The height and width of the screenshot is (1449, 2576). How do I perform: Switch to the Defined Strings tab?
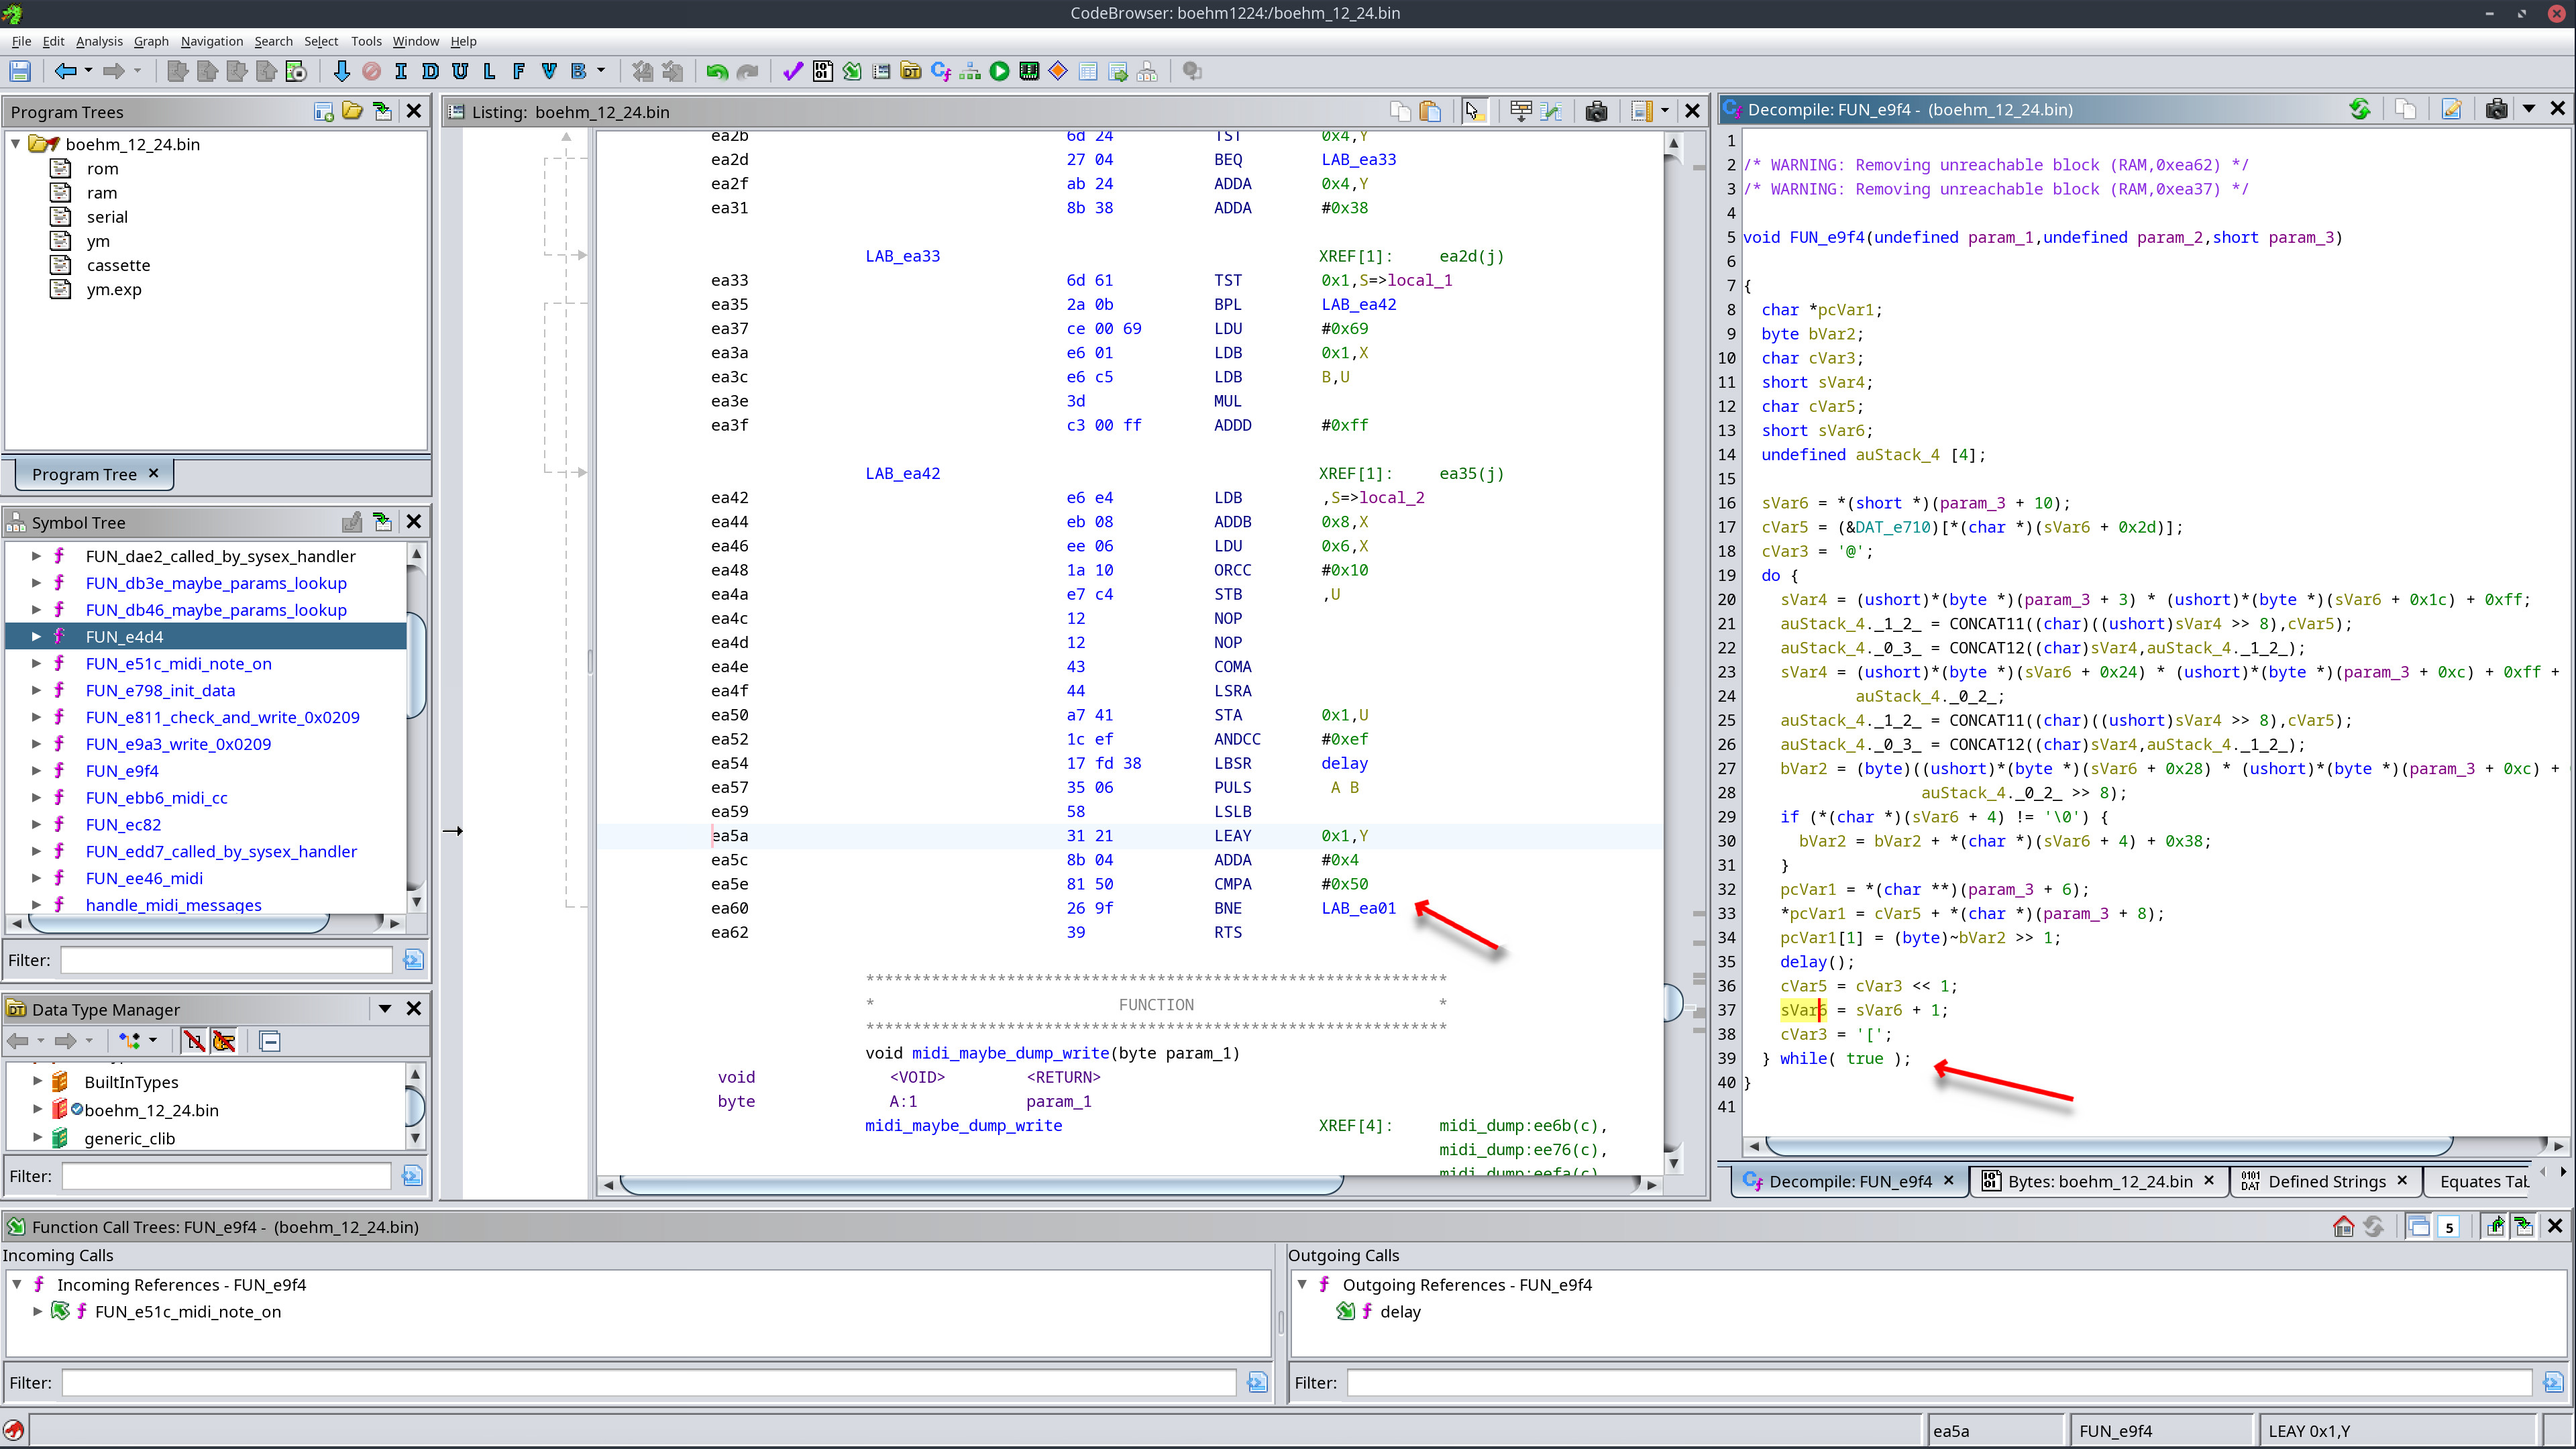tap(2330, 1181)
